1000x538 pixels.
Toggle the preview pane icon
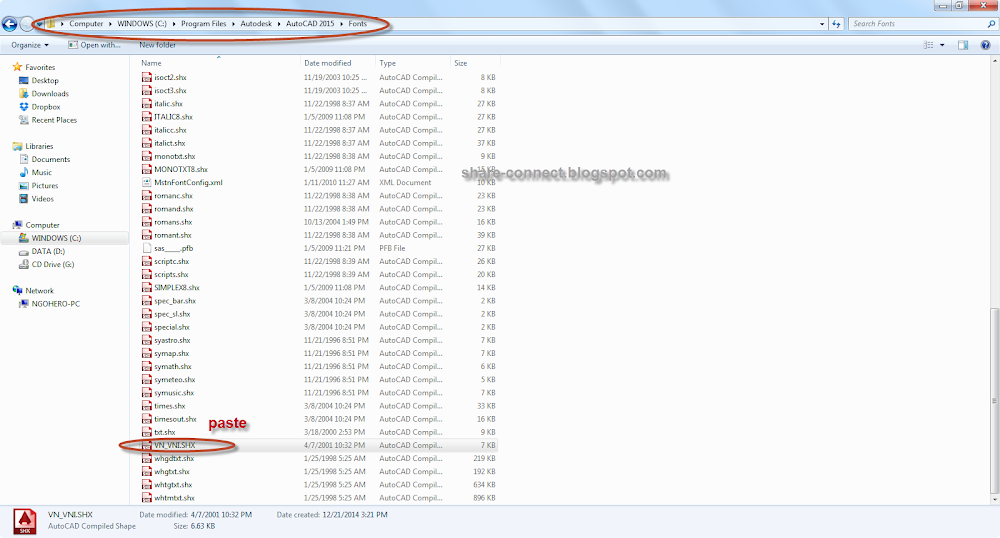point(963,45)
